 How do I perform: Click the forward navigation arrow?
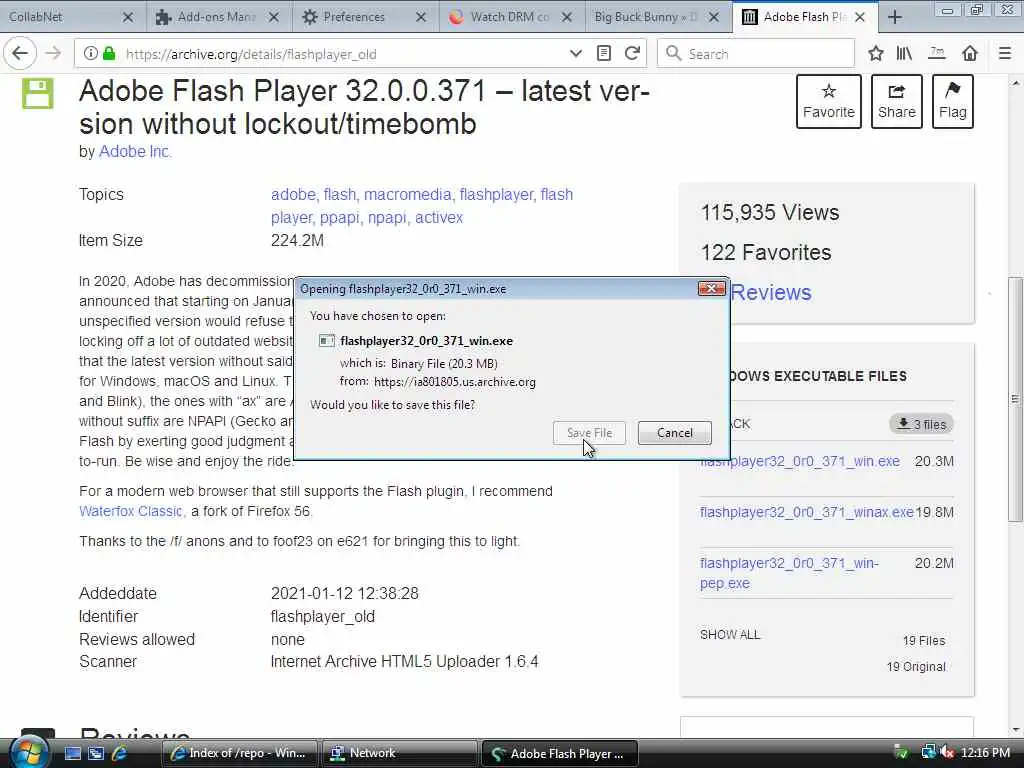pyautogui.click(x=54, y=54)
